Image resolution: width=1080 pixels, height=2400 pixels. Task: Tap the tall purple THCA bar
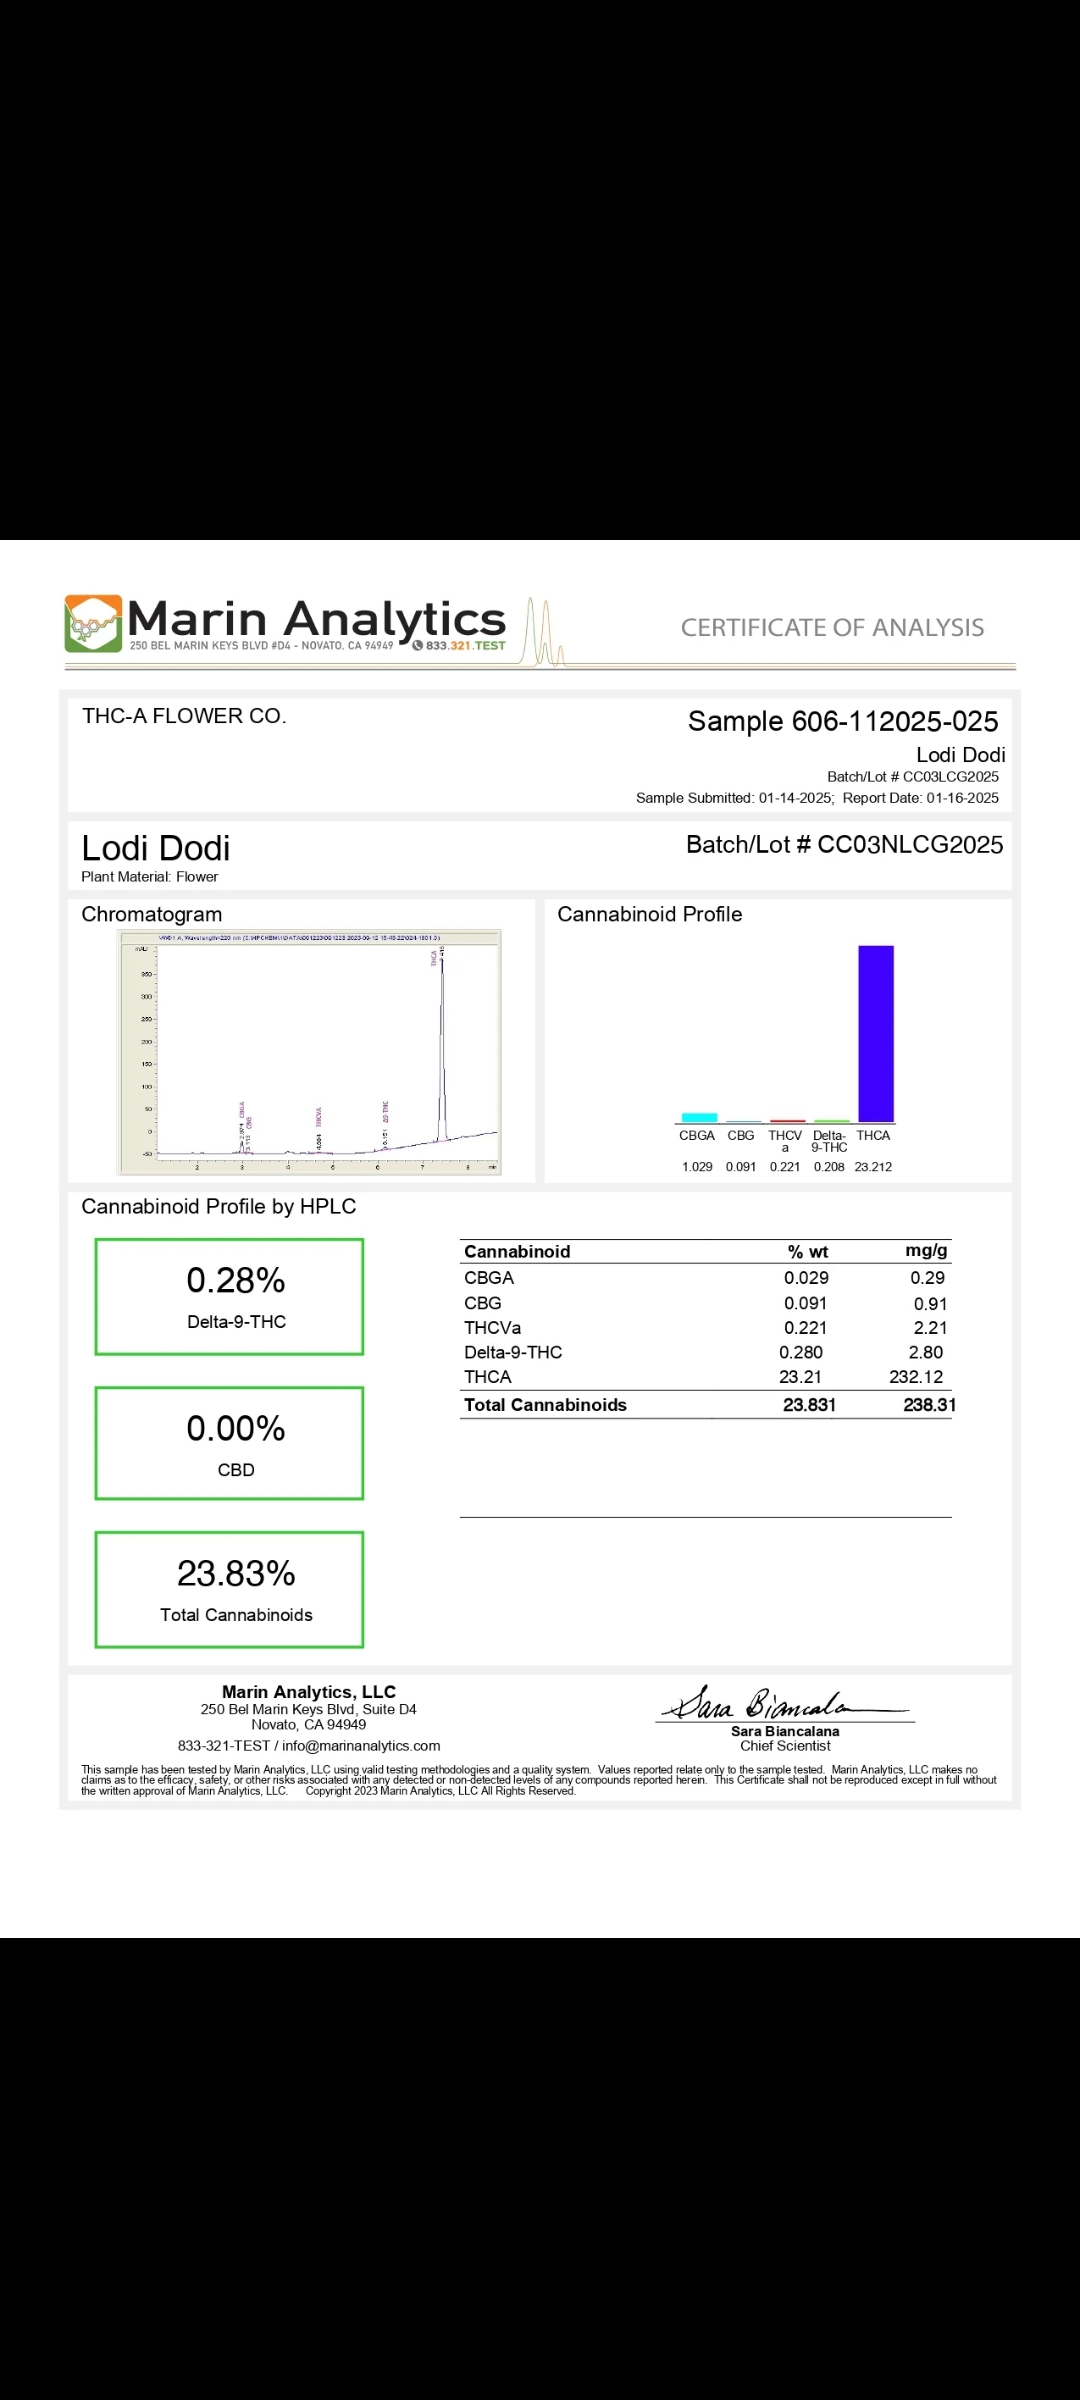876,1033
